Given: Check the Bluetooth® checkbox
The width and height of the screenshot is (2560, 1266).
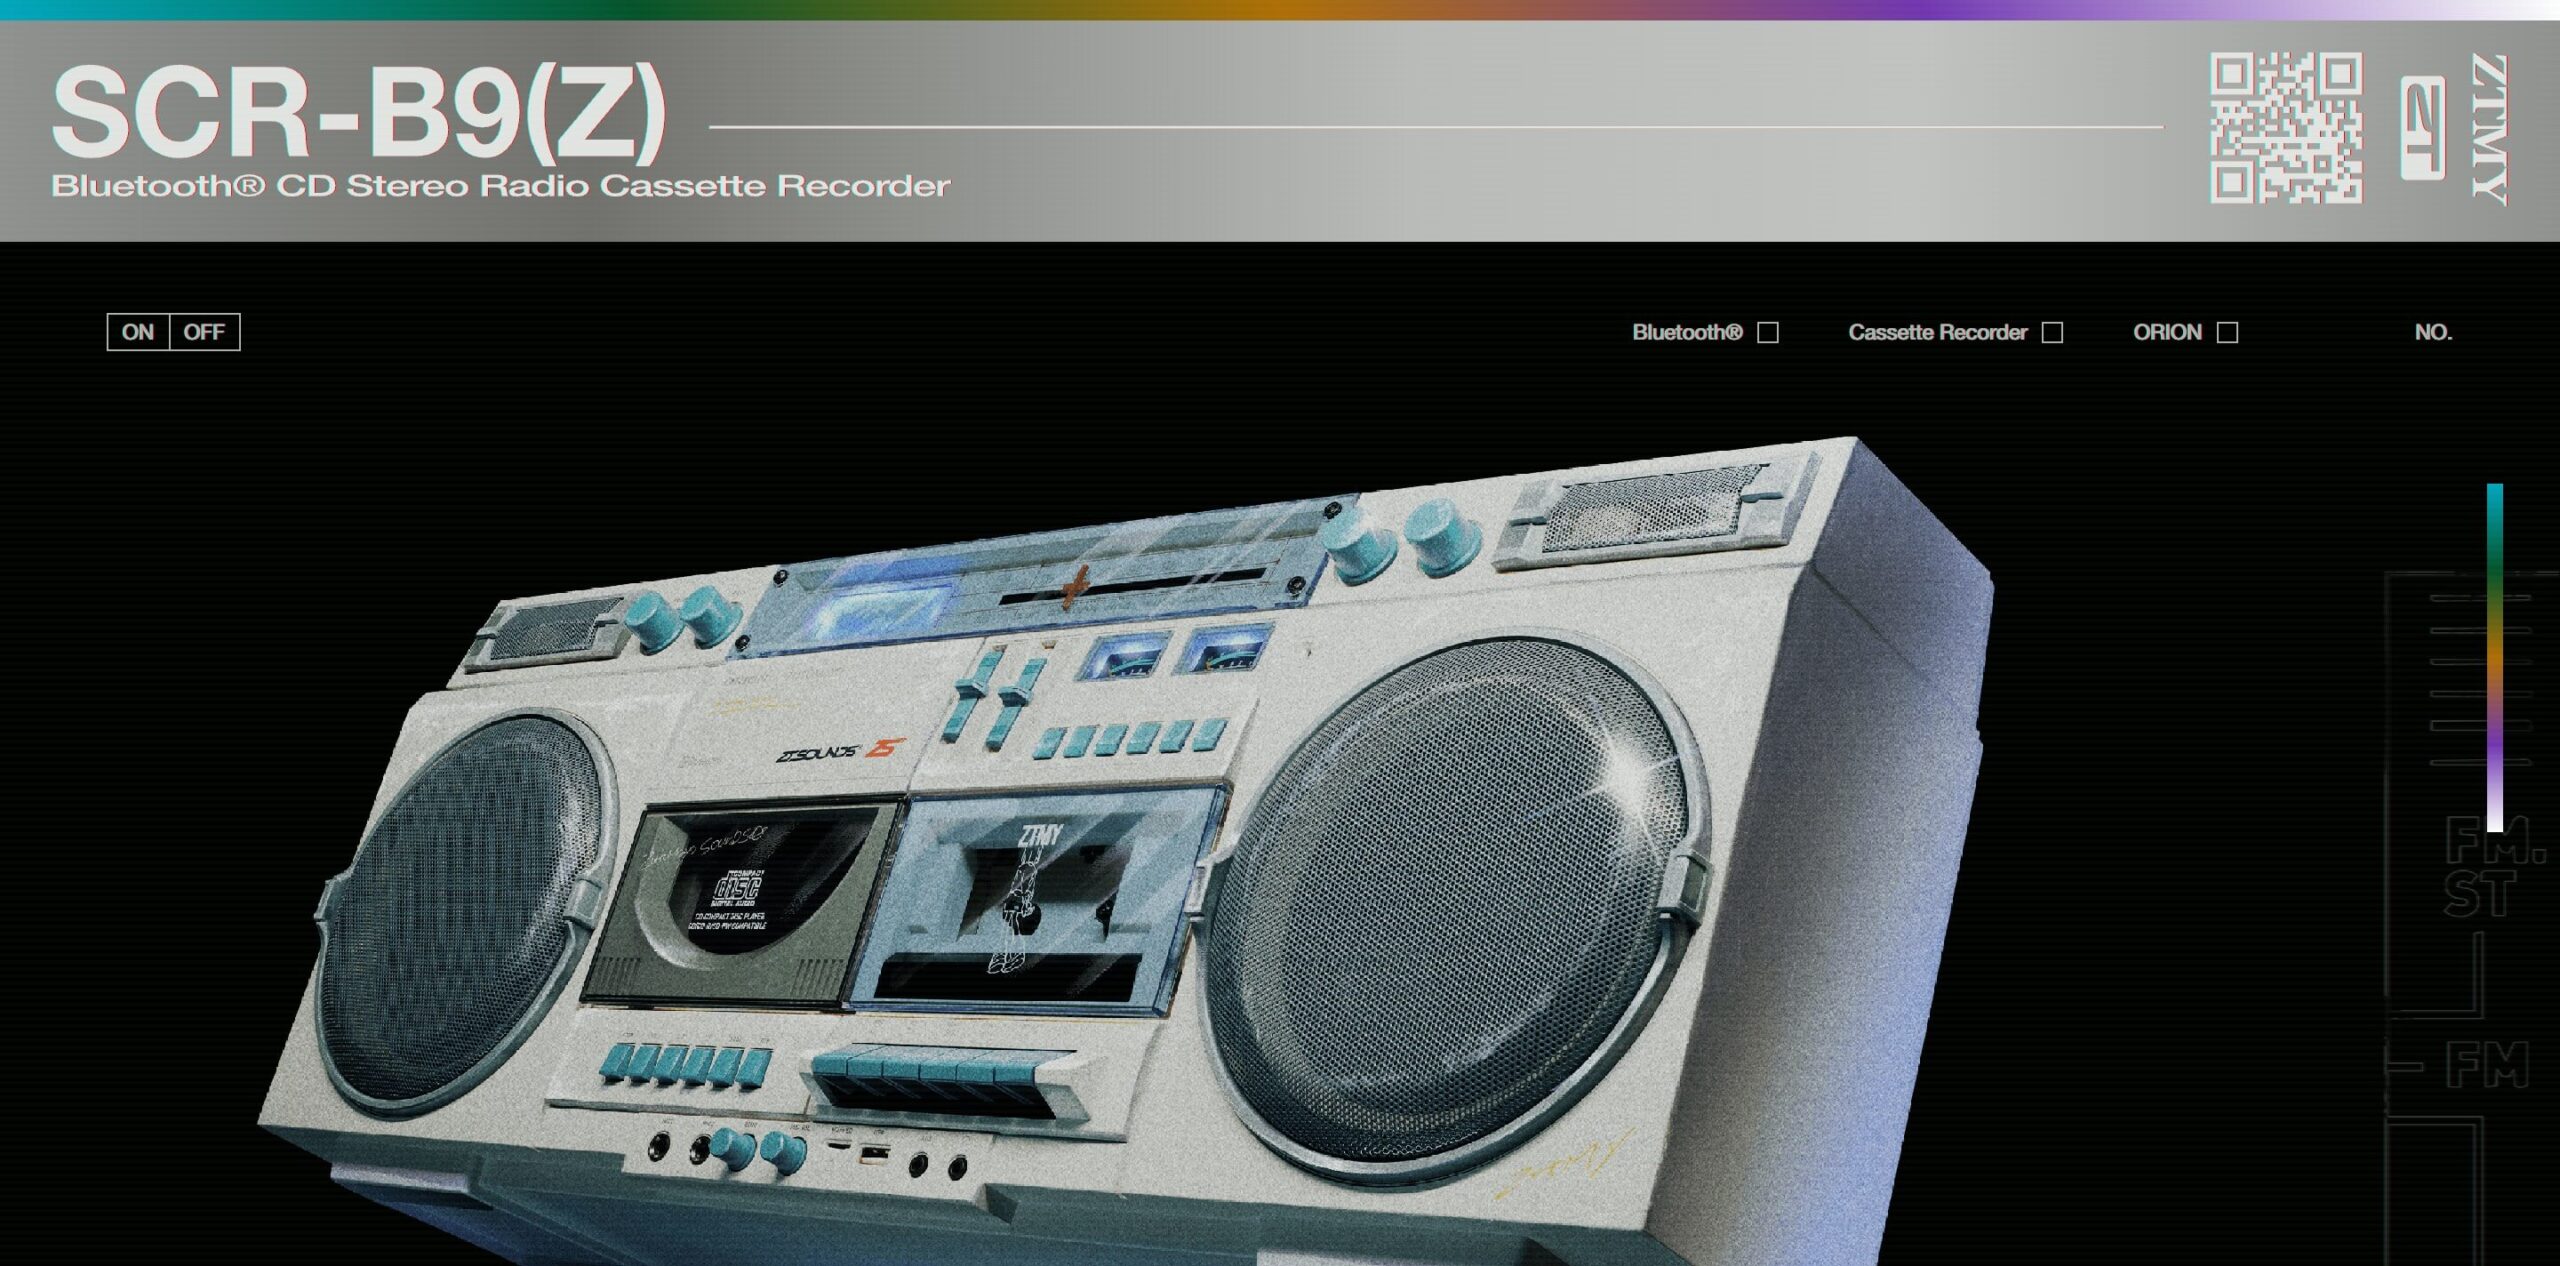Looking at the screenshot, I should coord(1768,332).
